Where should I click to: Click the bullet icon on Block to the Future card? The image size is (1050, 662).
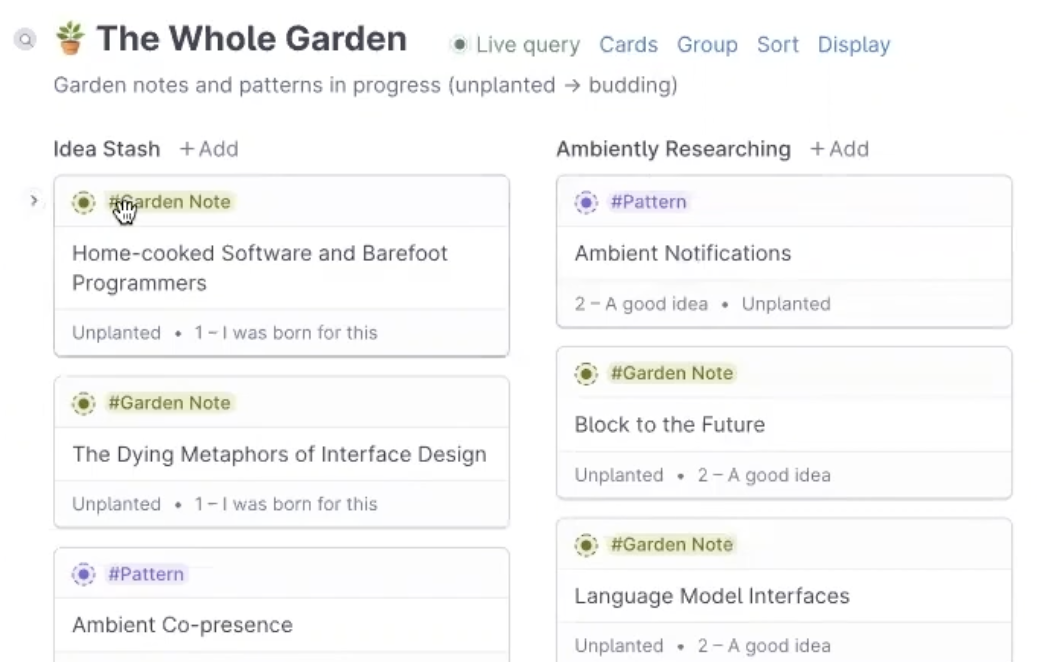[x=586, y=374]
